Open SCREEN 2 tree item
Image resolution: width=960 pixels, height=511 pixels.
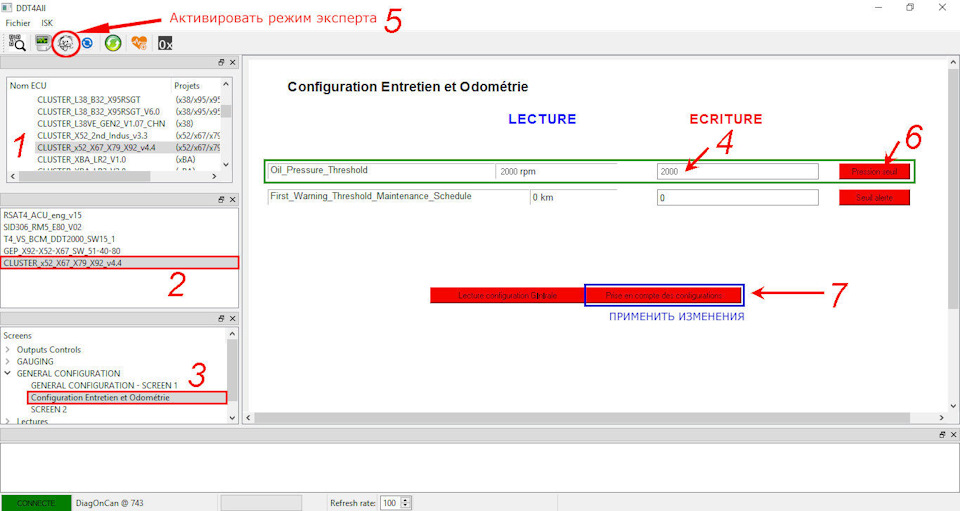point(49,409)
